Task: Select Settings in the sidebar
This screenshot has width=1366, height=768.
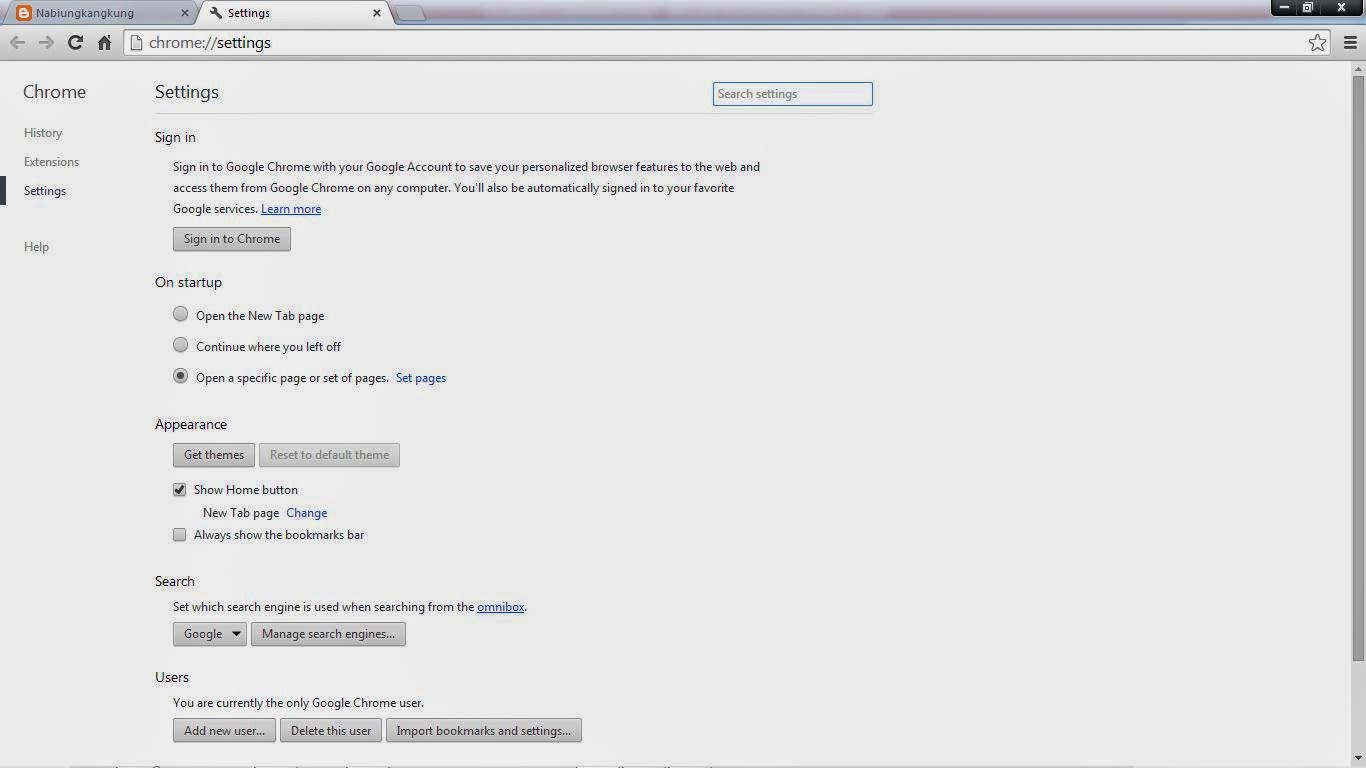Action: [x=45, y=191]
